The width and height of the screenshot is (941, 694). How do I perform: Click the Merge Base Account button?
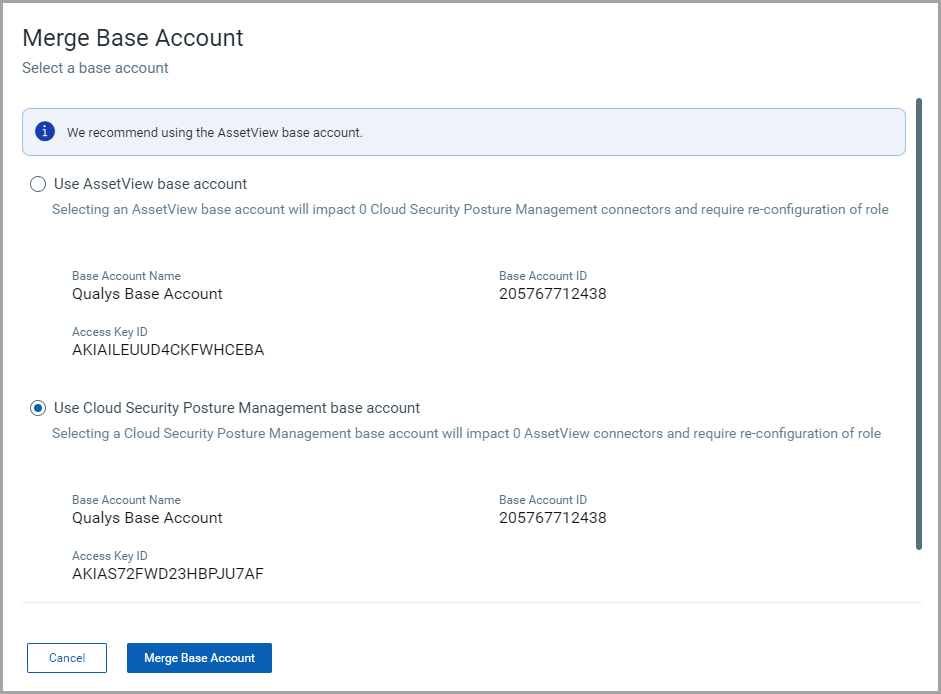pos(199,658)
